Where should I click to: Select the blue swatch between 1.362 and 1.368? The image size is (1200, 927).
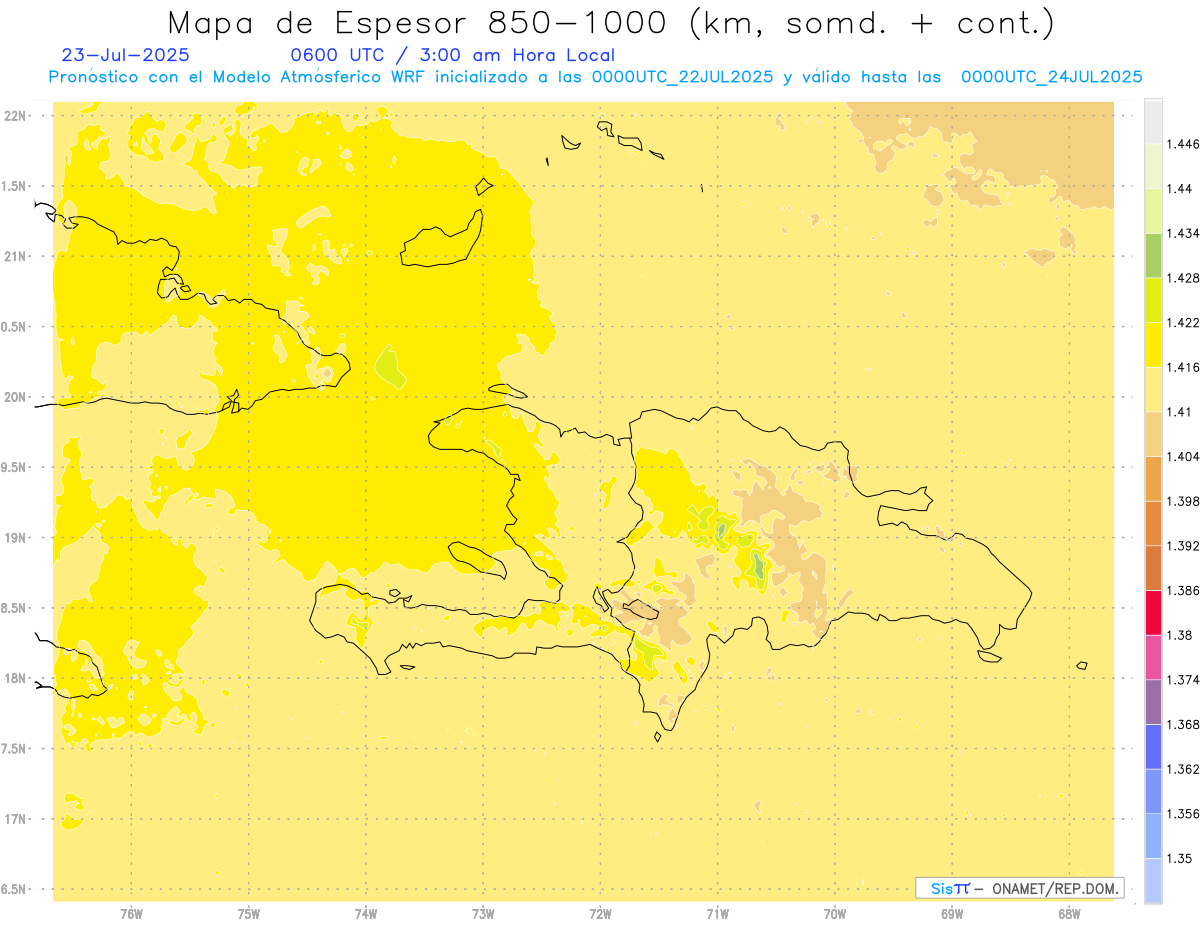1154,746
